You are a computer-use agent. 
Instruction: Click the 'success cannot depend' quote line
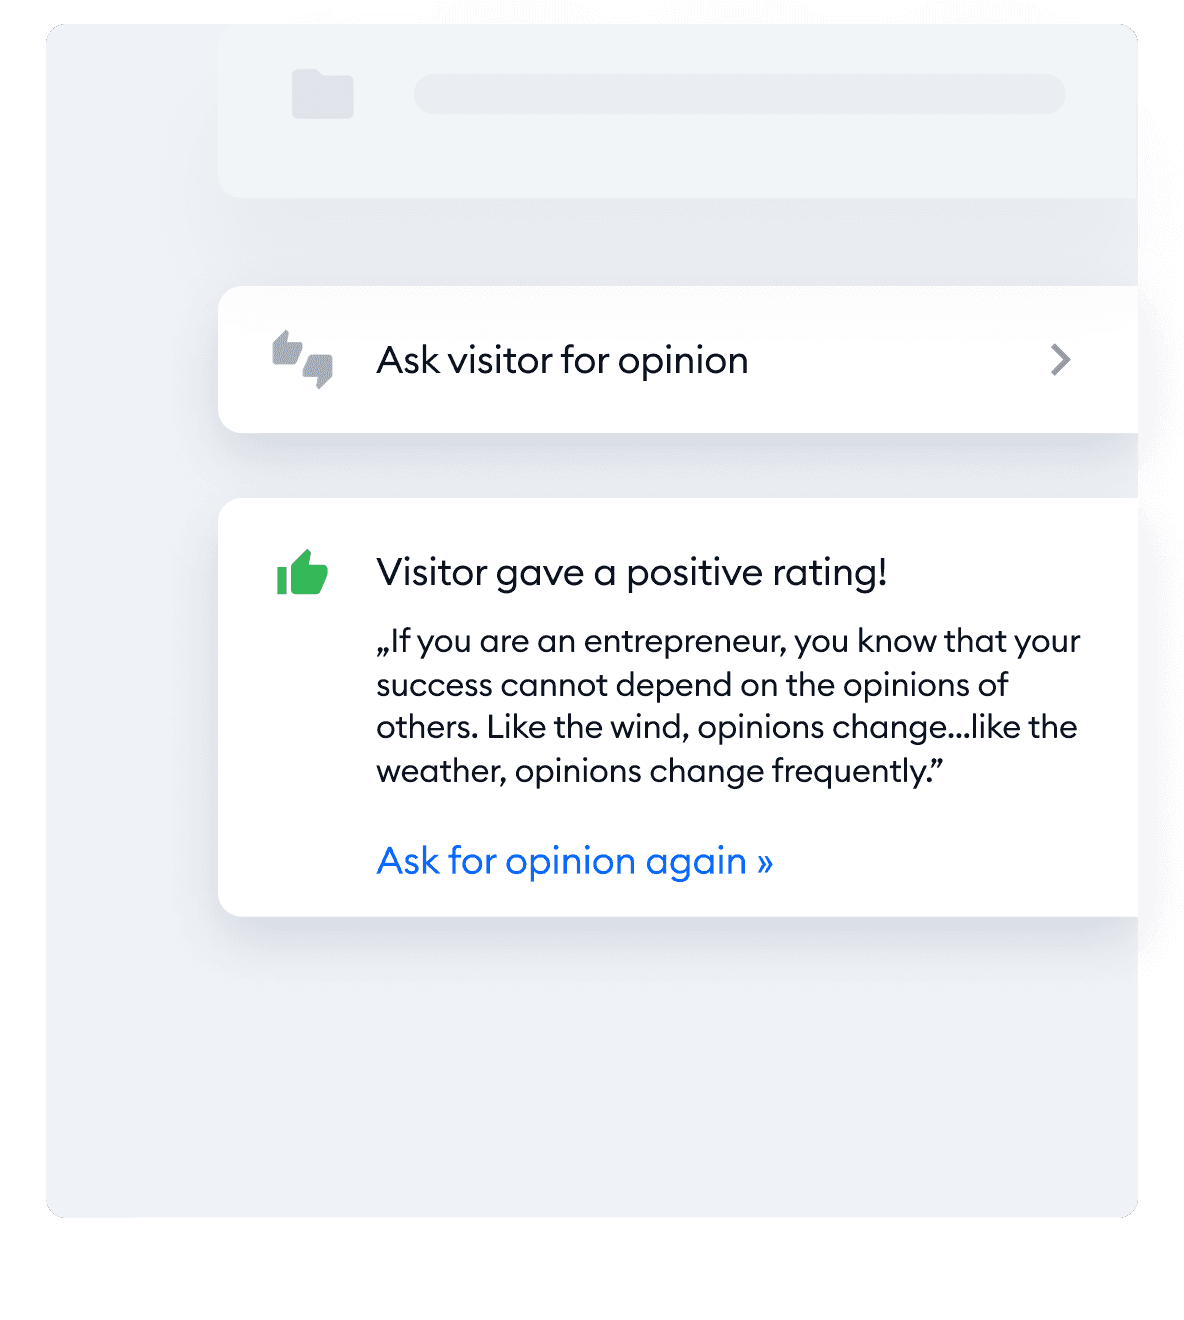tap(692, 685)
